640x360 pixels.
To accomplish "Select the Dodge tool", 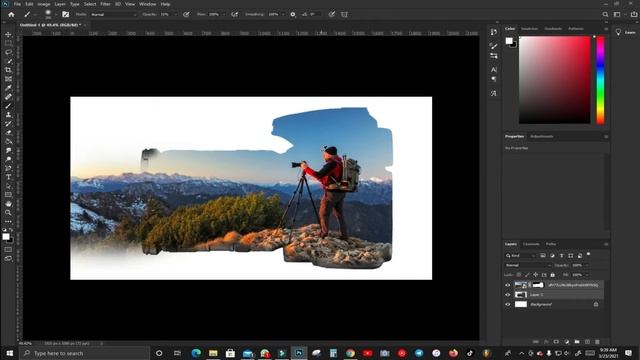I will pyautogui.click(x=8, y=159).
